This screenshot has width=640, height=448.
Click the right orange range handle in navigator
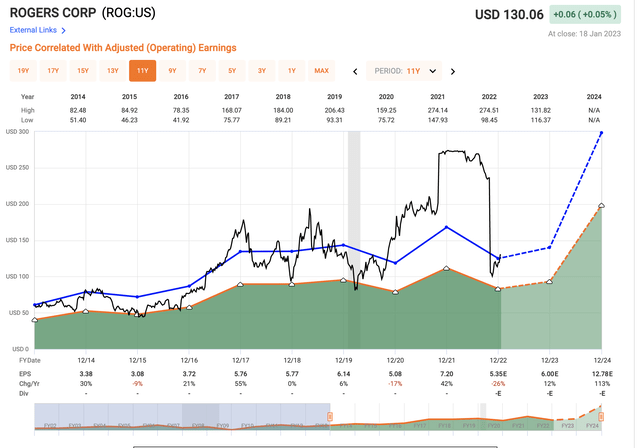(x=601, y=417)
